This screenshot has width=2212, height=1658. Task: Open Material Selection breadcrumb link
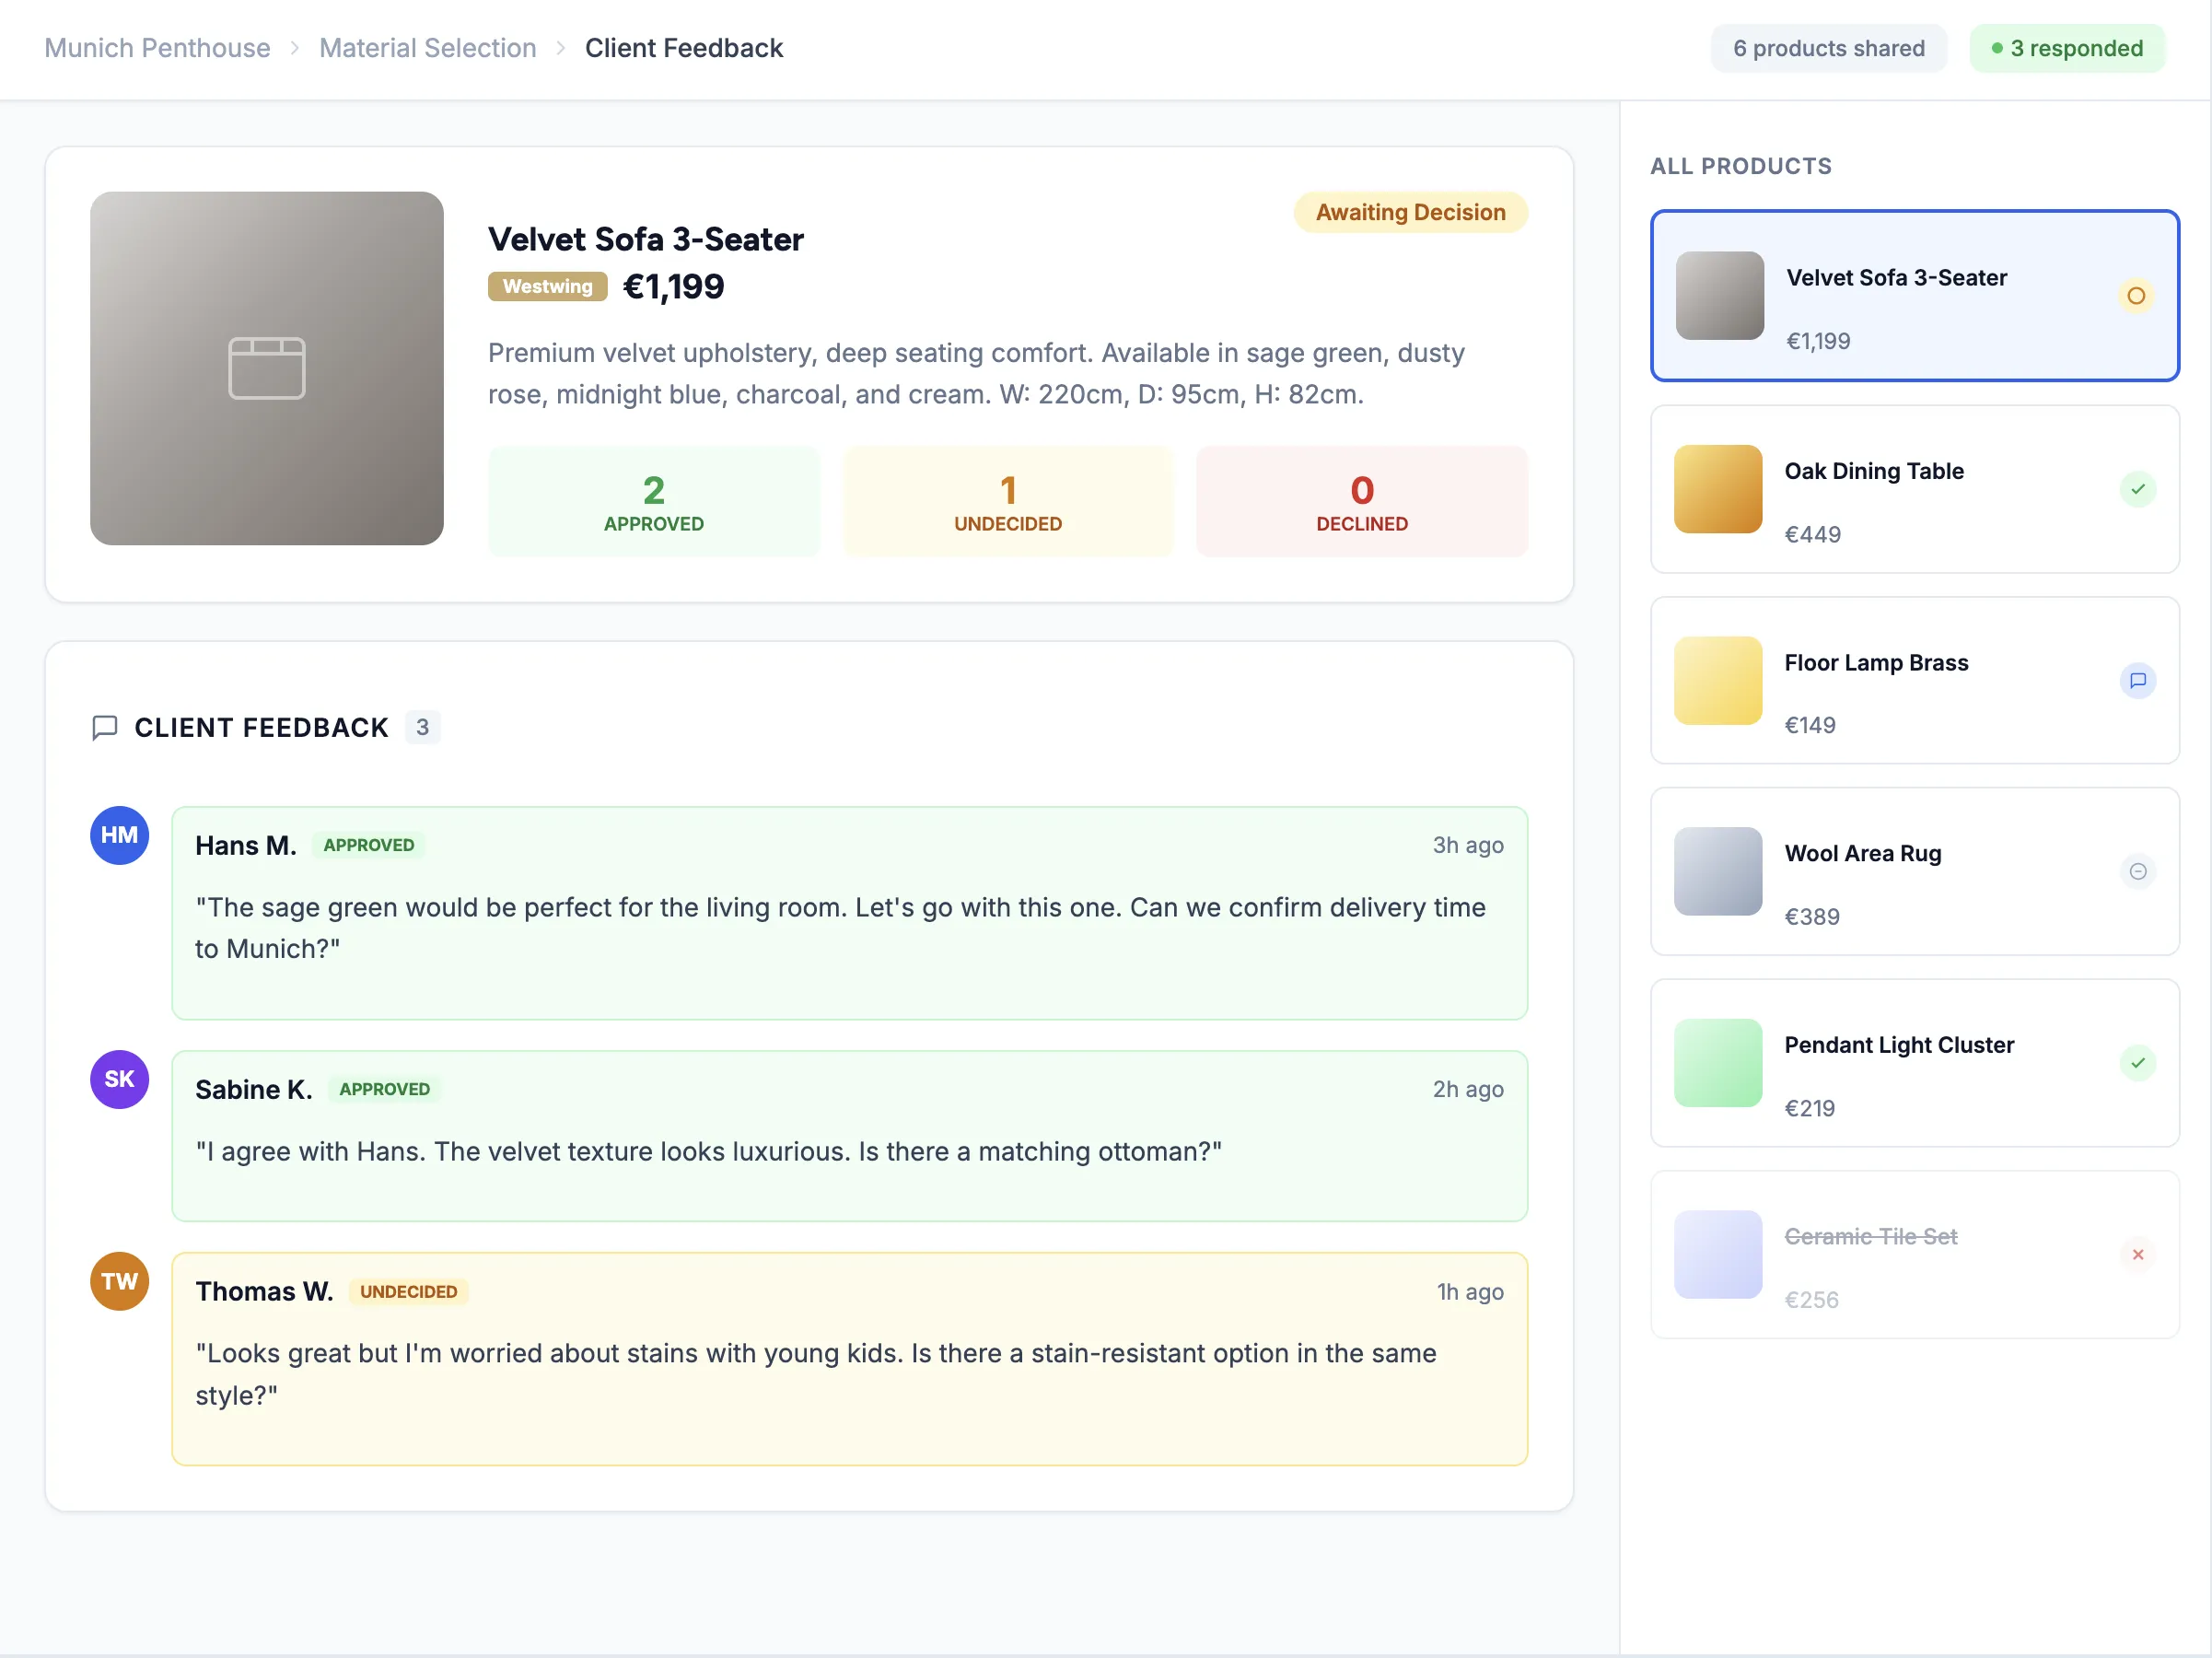[427, 48]
